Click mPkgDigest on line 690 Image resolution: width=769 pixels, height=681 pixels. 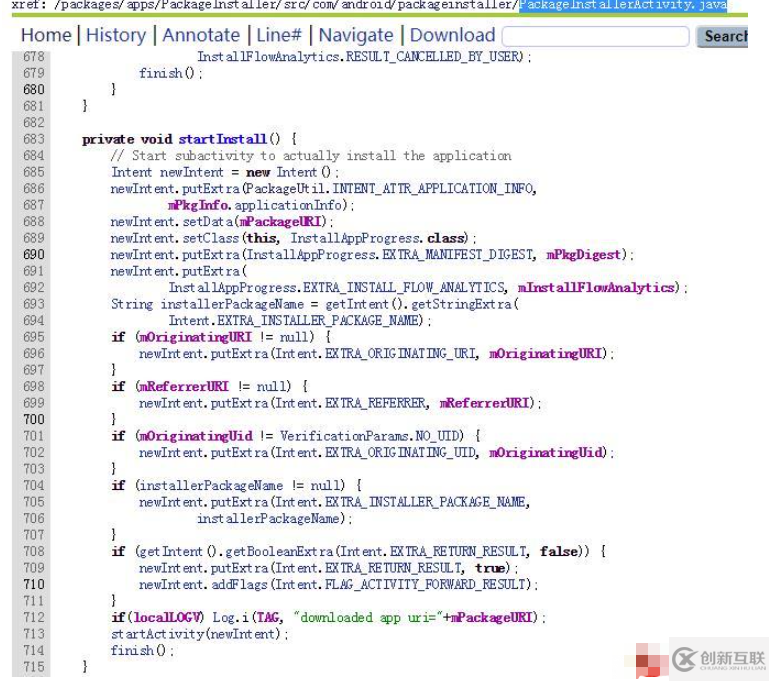coord(584,254)
